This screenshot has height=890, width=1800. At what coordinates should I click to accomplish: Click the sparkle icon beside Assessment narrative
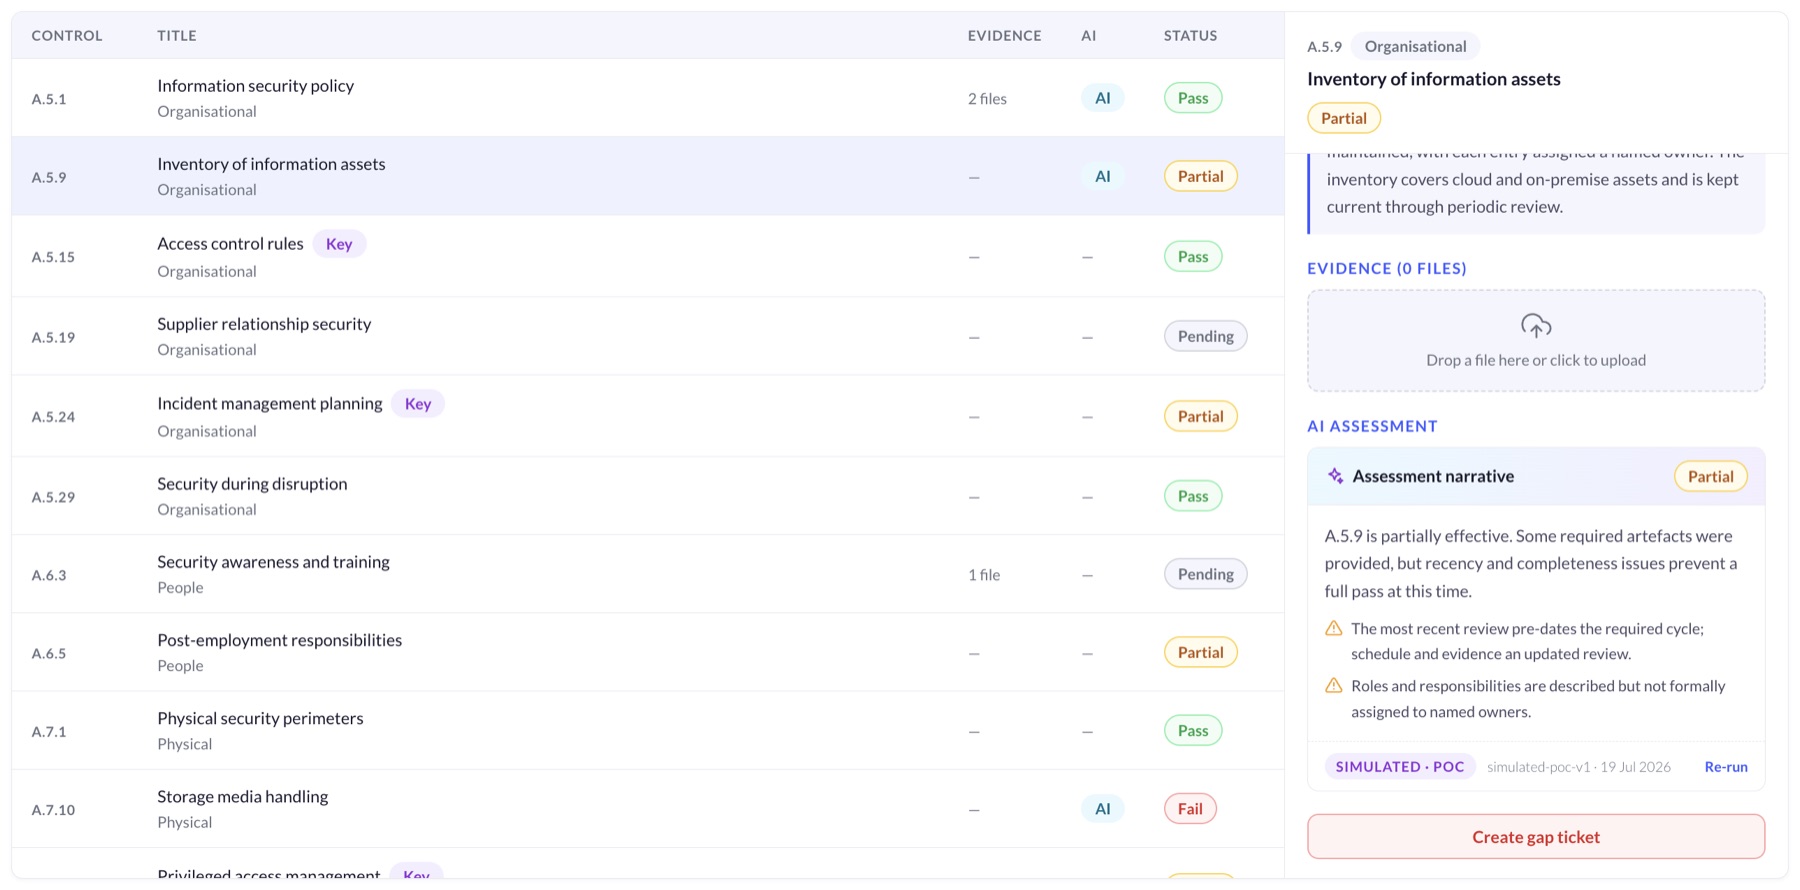pyautogui.click(x=1335, y=476)
